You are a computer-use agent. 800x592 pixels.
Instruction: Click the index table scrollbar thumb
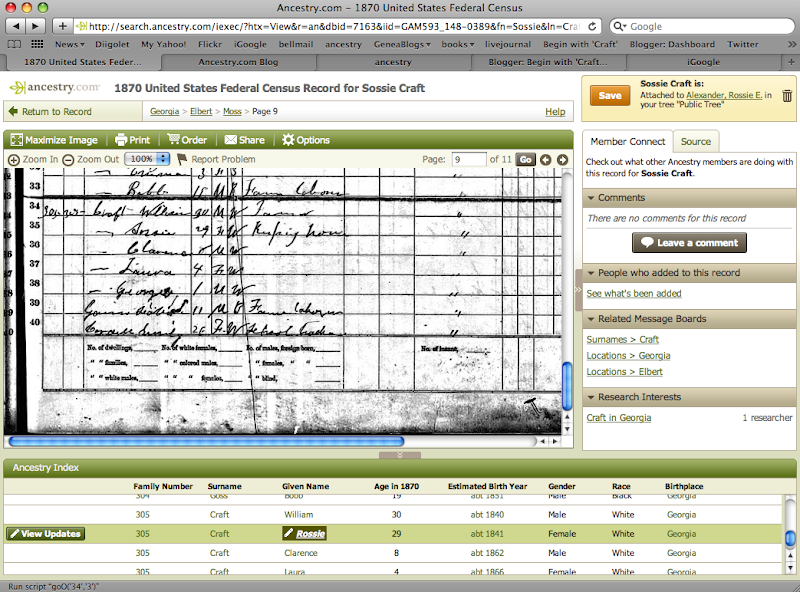pos(790,538)
